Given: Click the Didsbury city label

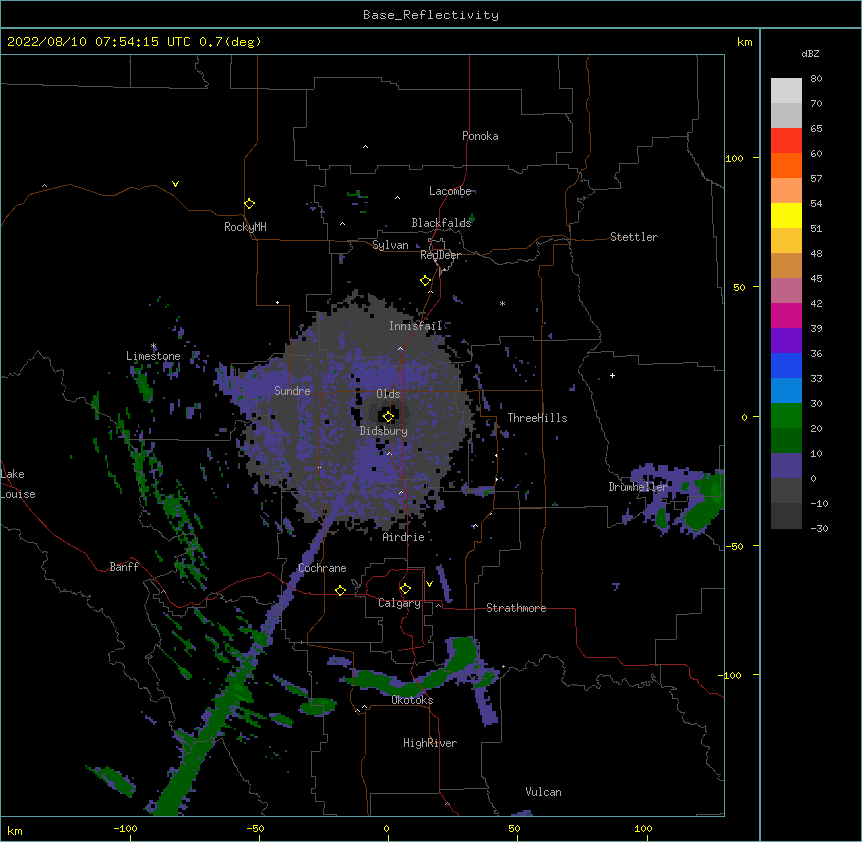Looking at the screenshot, I should (384, 431).
